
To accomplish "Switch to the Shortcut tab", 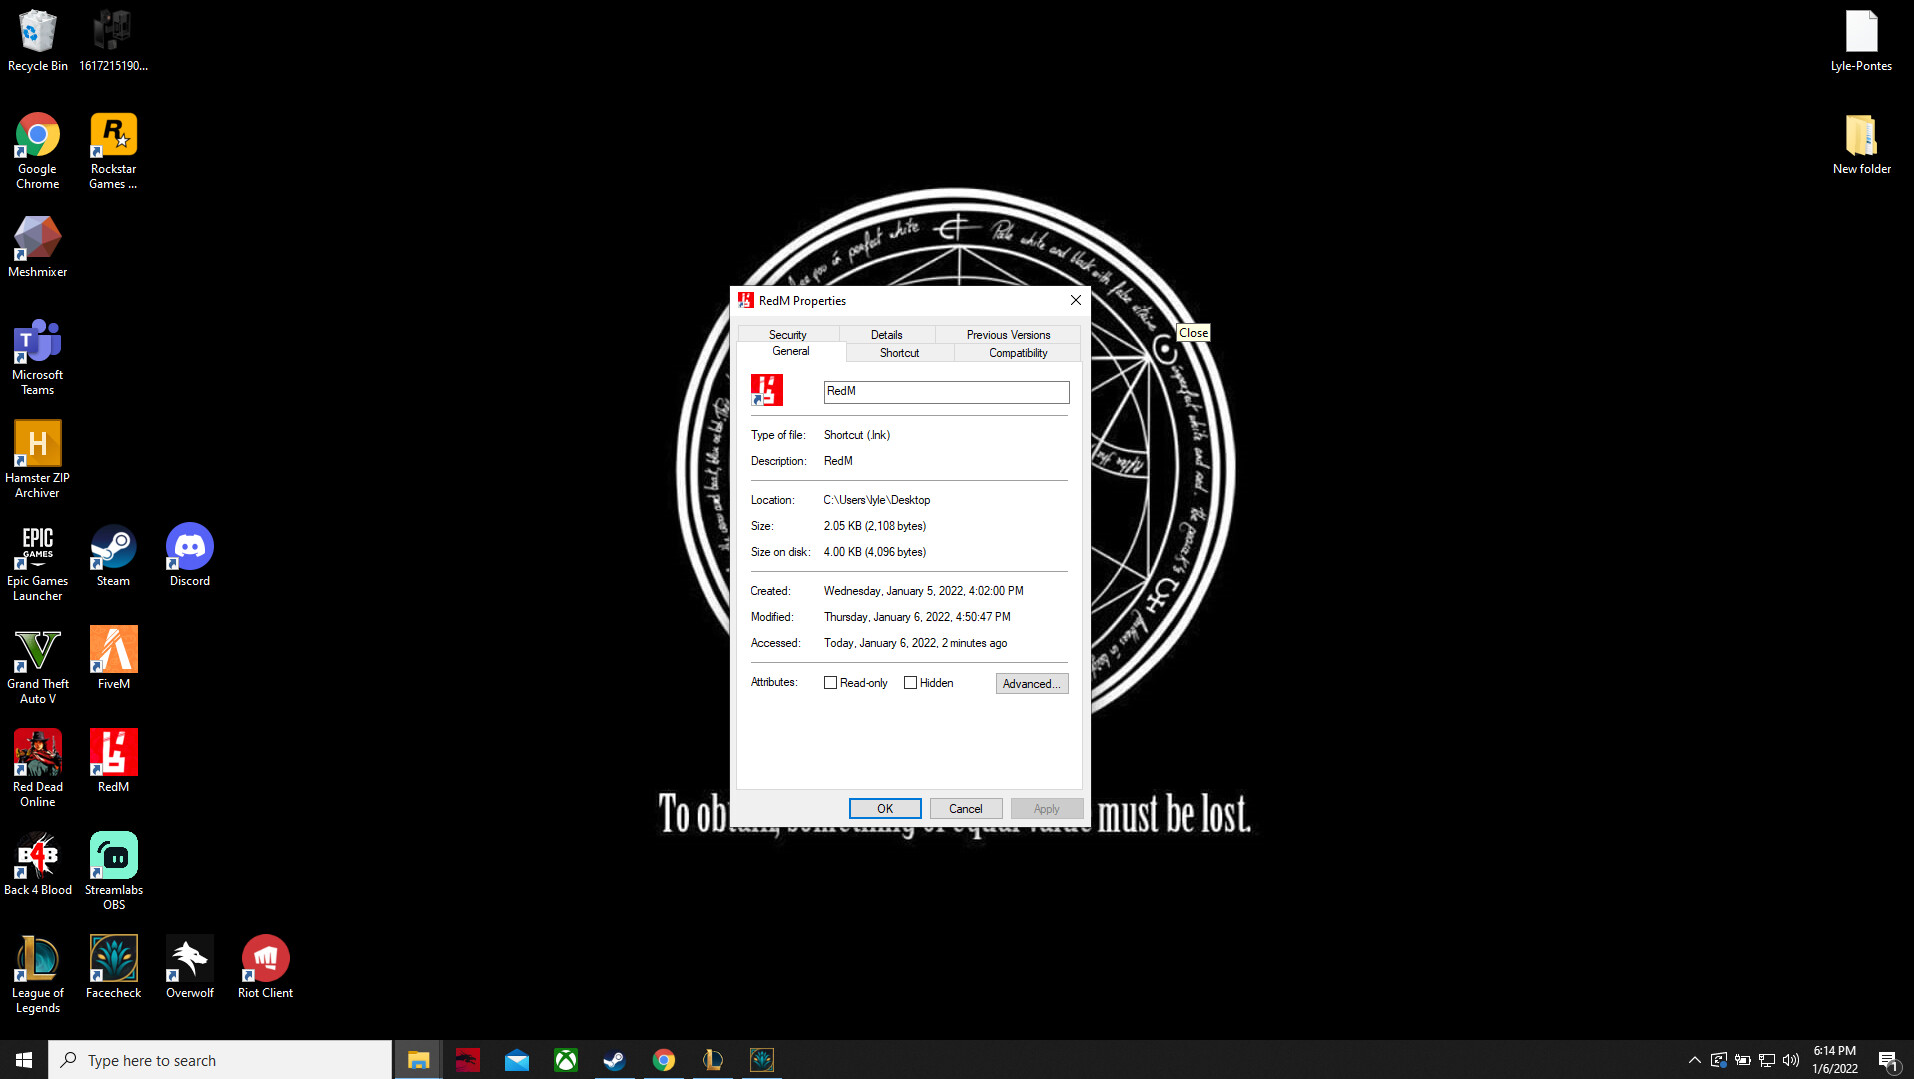I will (900, 353).
